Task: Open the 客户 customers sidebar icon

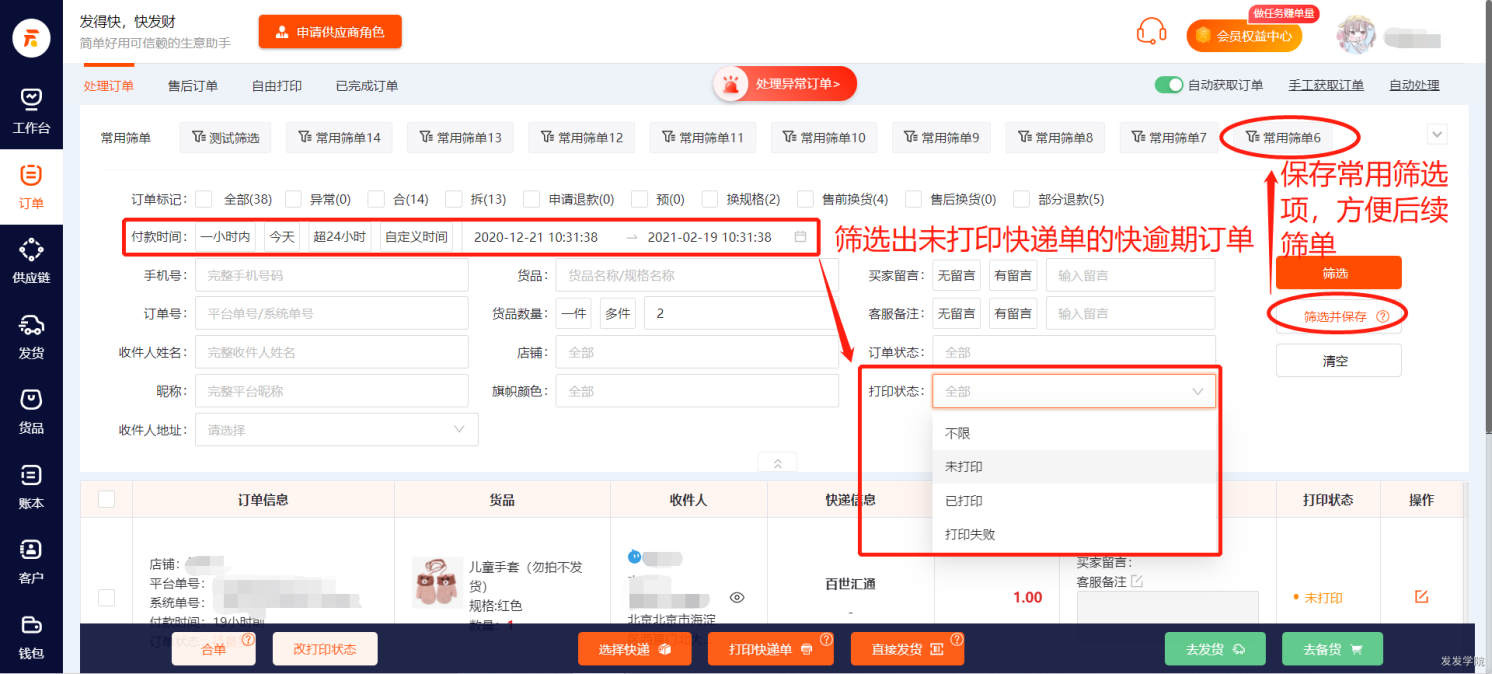Action: coord(31,560)
